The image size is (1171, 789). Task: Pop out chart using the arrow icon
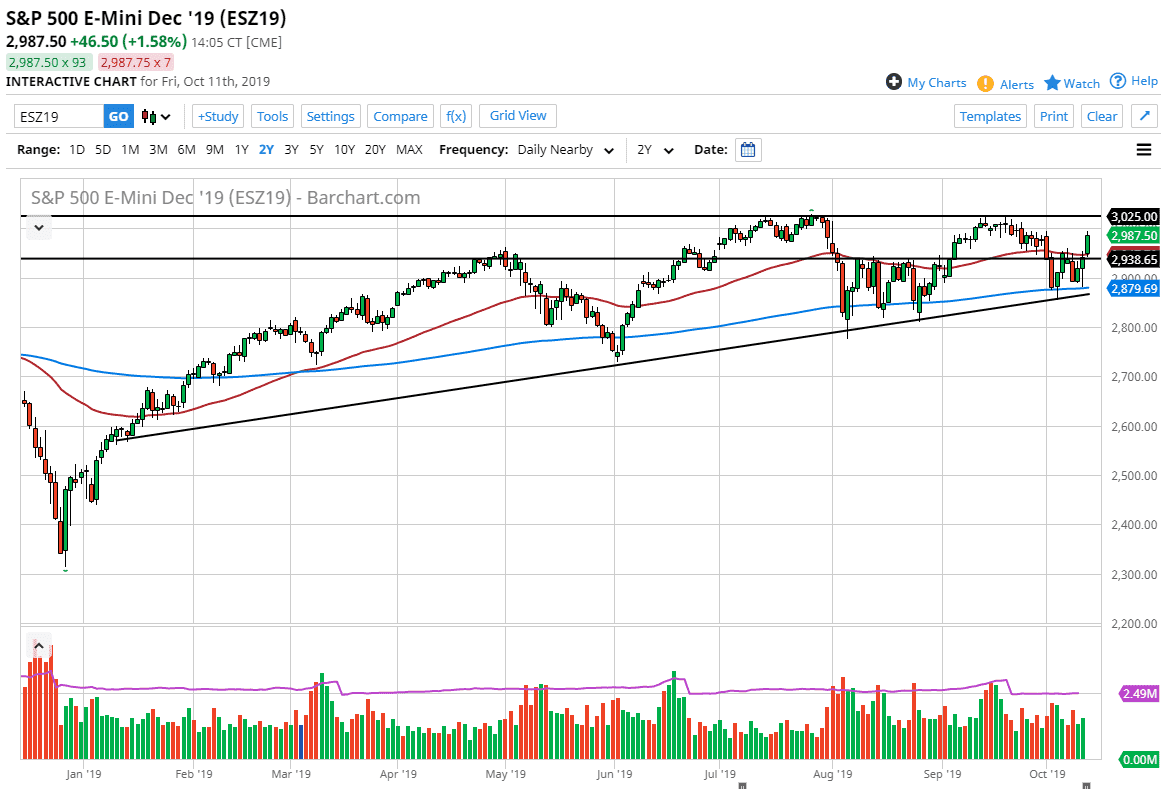click(1143, 115)
